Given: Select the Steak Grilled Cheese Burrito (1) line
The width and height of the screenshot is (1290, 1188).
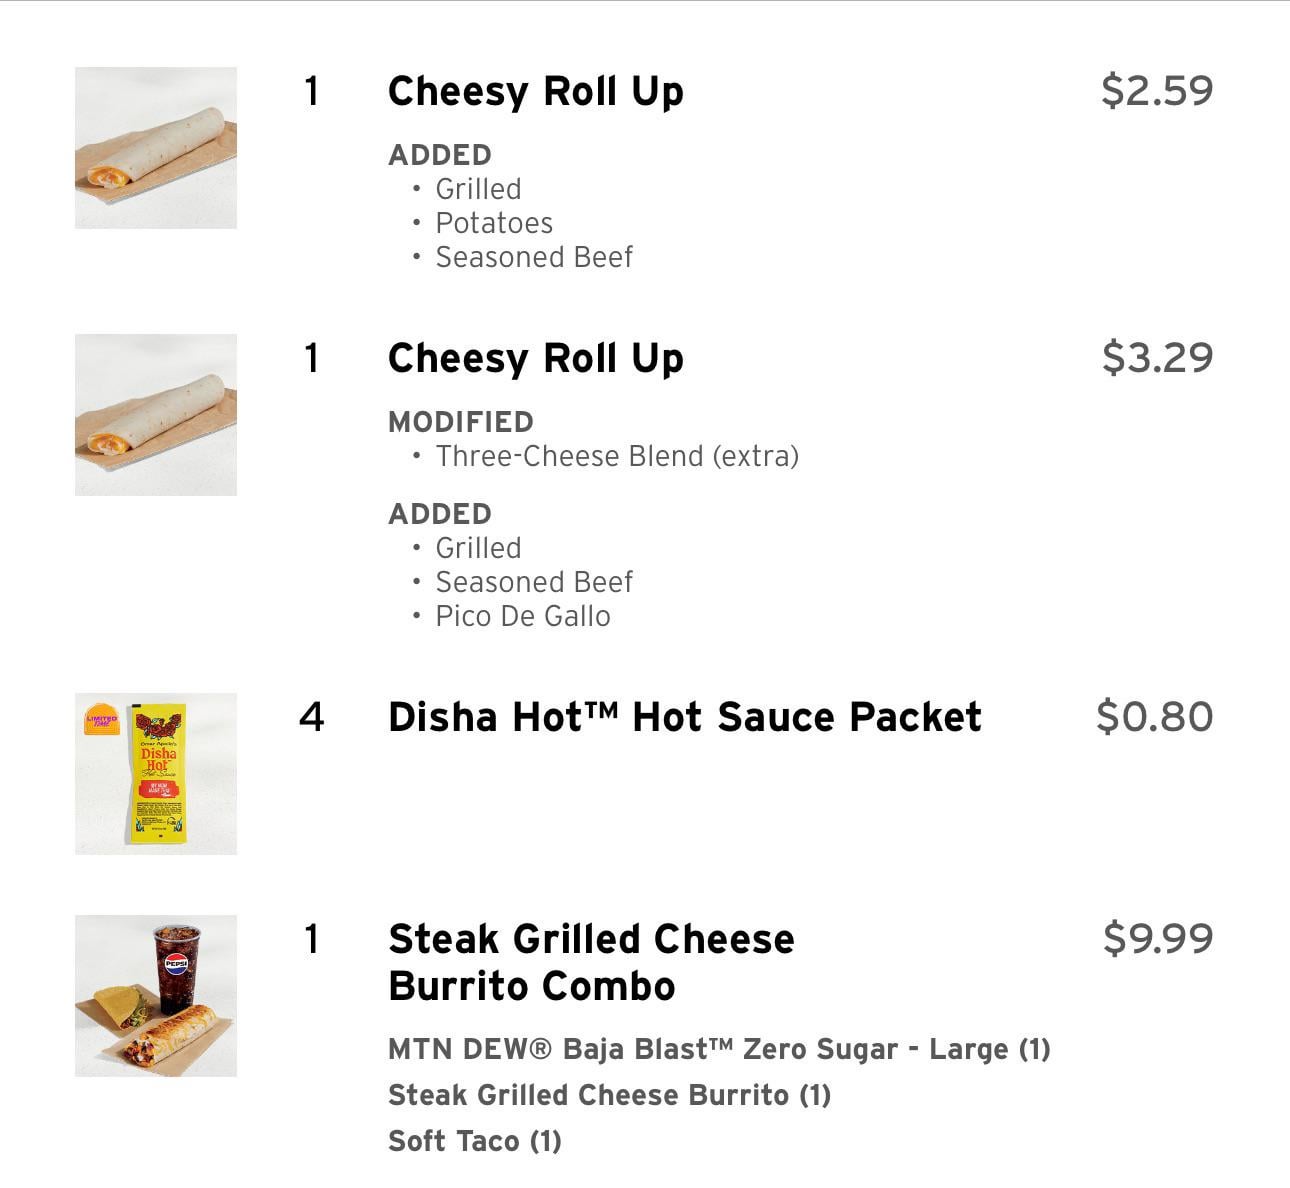Looking at the screenshot, I should click(x=609, y=1095).
